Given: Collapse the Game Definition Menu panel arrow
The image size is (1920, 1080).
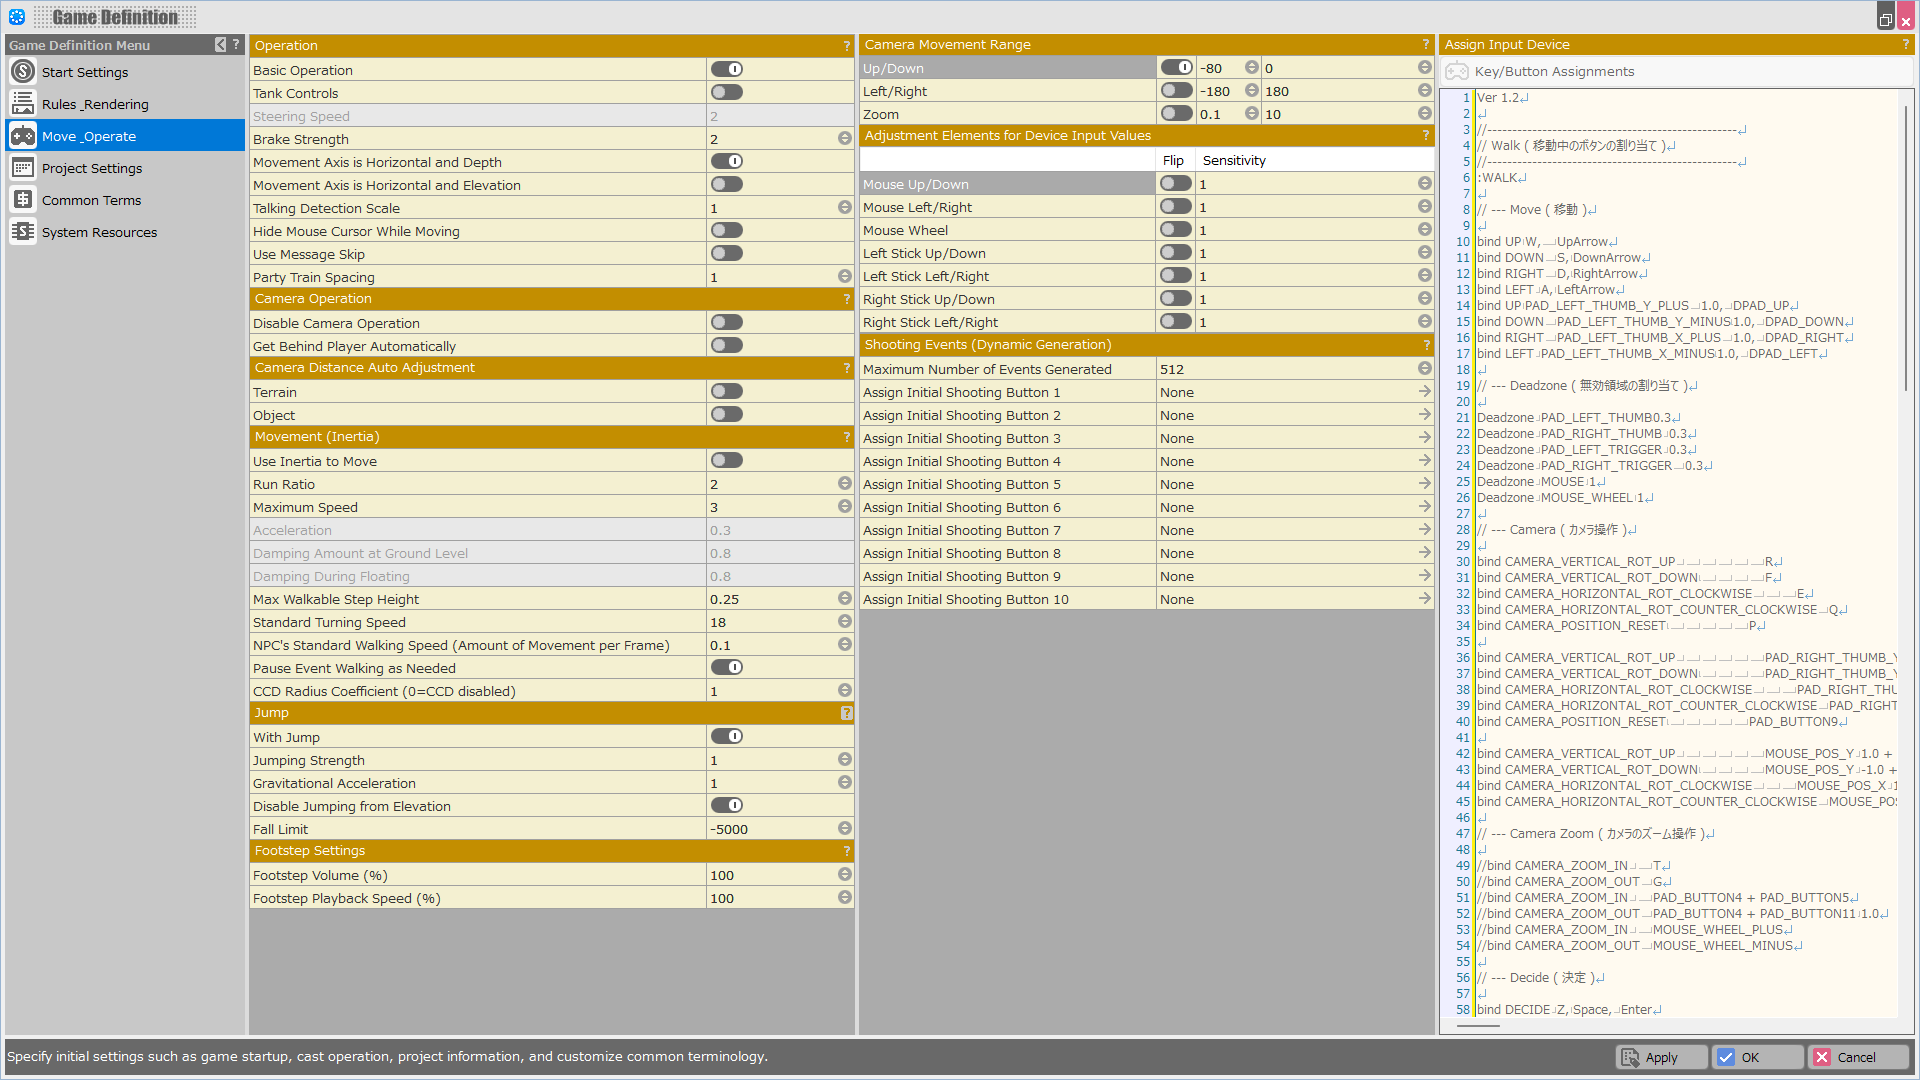Looking at the screenshot, I should click(x=220, y=45).
